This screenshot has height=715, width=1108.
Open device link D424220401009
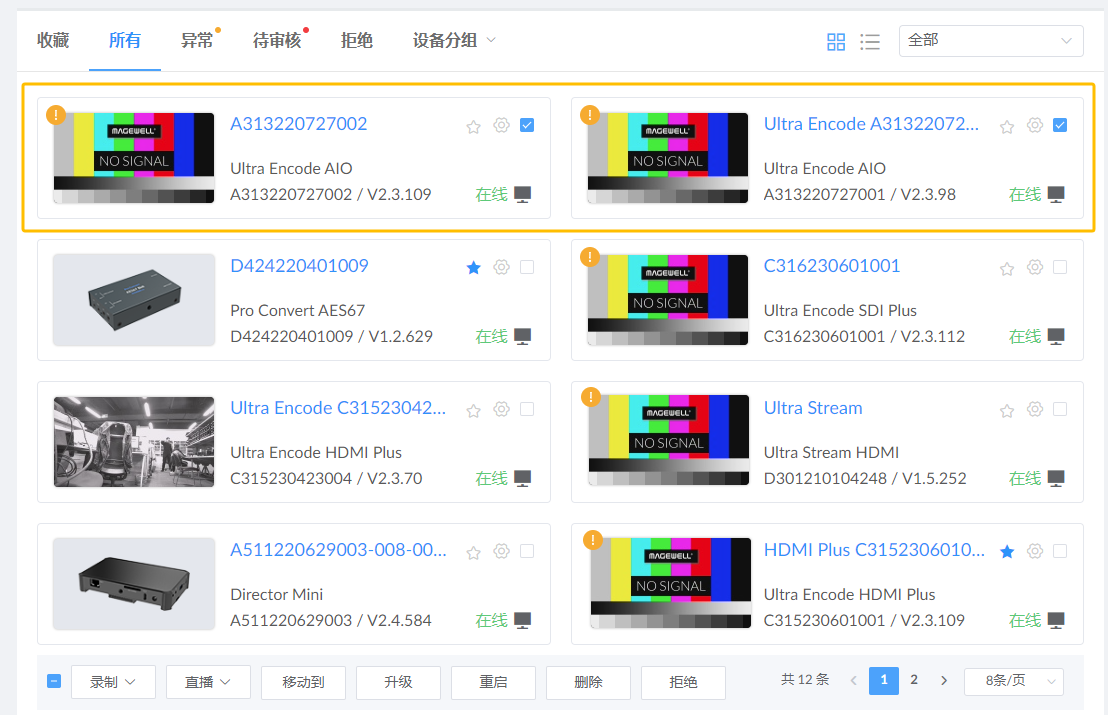tap(299, 266)
